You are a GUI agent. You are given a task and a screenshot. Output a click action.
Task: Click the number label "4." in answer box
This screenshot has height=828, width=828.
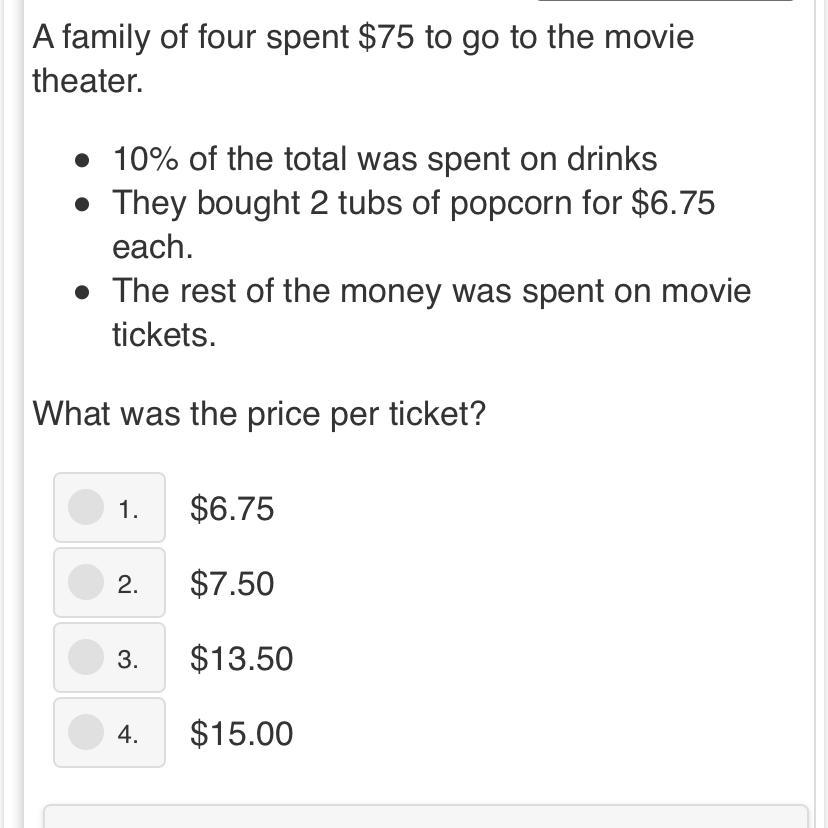click(x=127, y=735)
